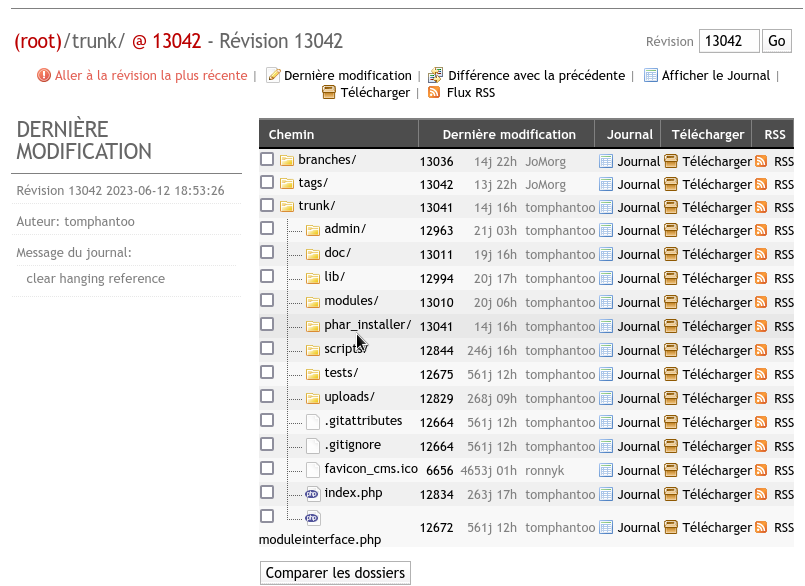Image resolution: width=805 pixels, height=586 pixels.
Task: Click the RSS icon in trunk/ row
Action: click(x=761, y=207)
